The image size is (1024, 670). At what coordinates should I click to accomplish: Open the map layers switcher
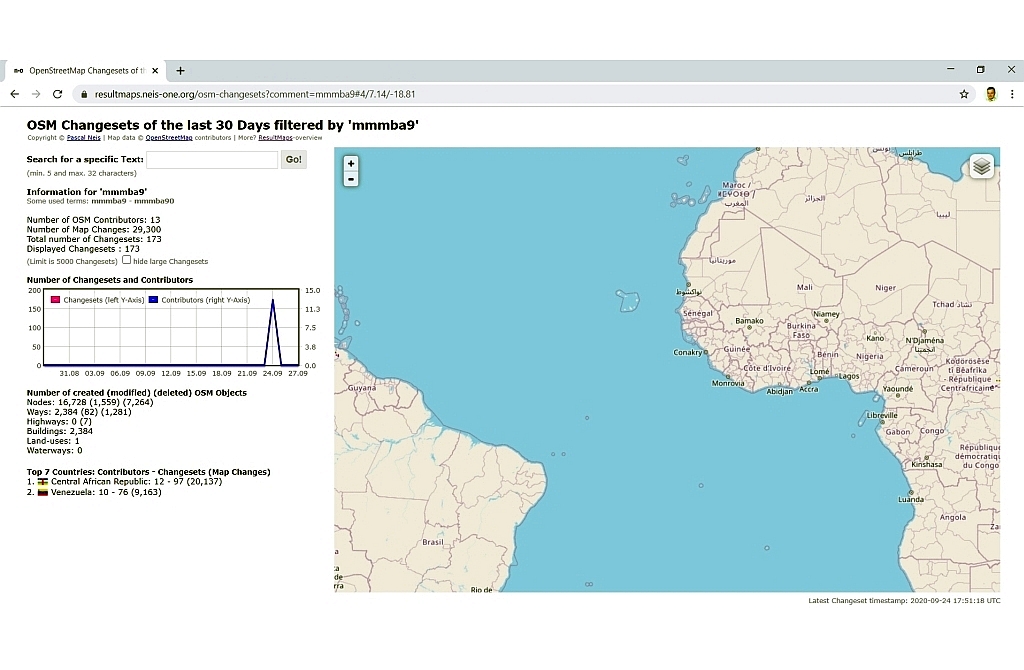point(981,167)
